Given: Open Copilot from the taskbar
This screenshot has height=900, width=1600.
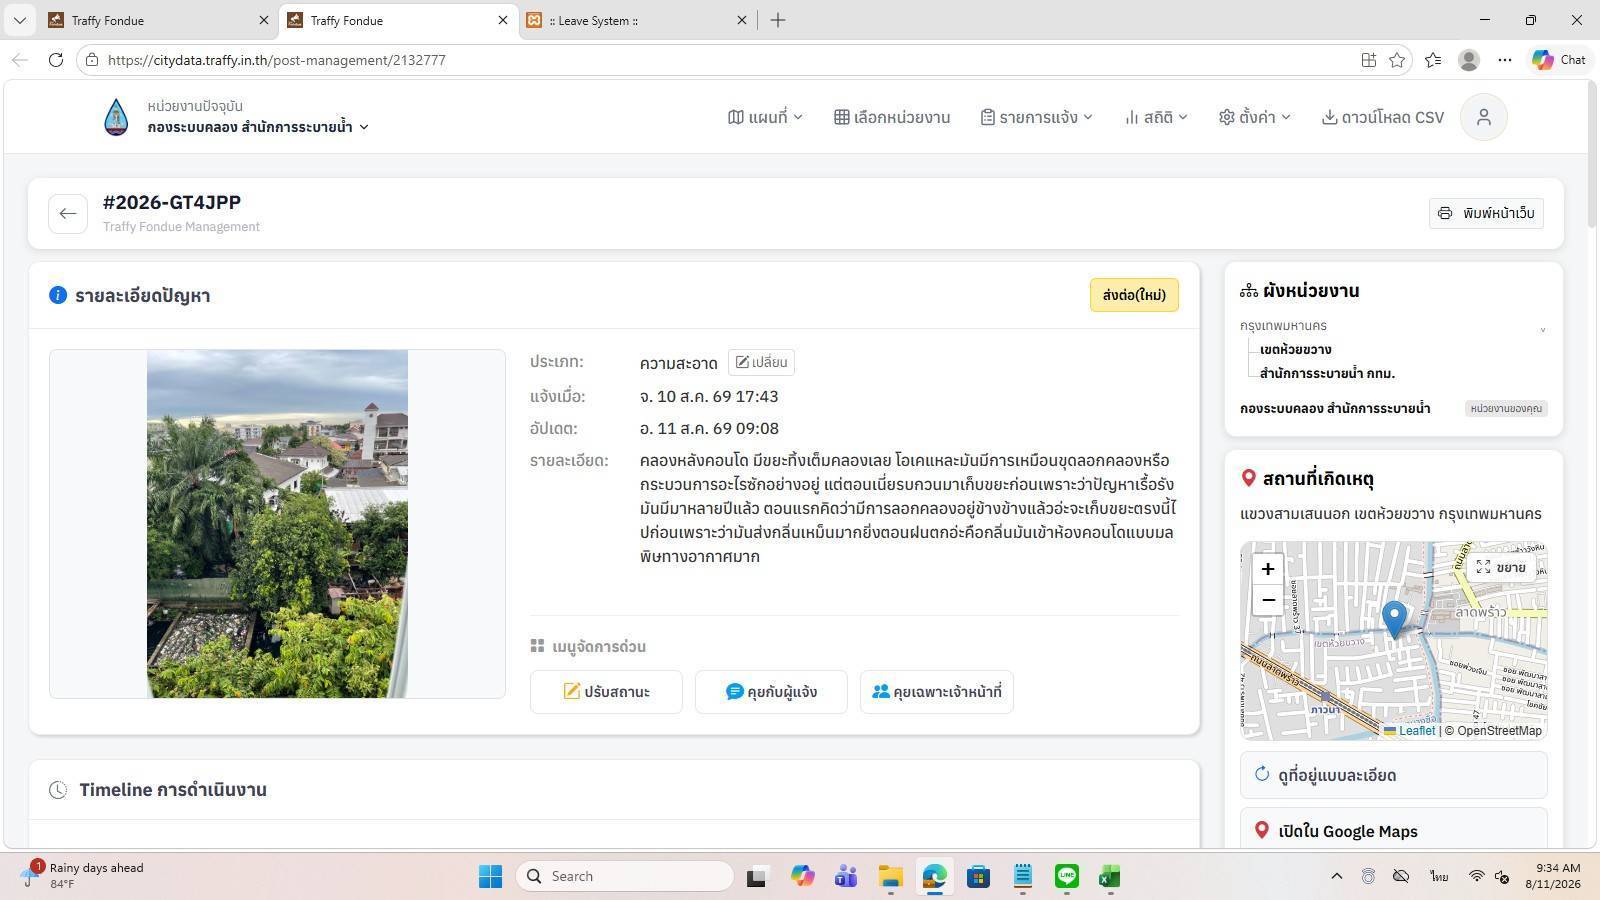Looking at the screenshot, I should tap(802, 877).
